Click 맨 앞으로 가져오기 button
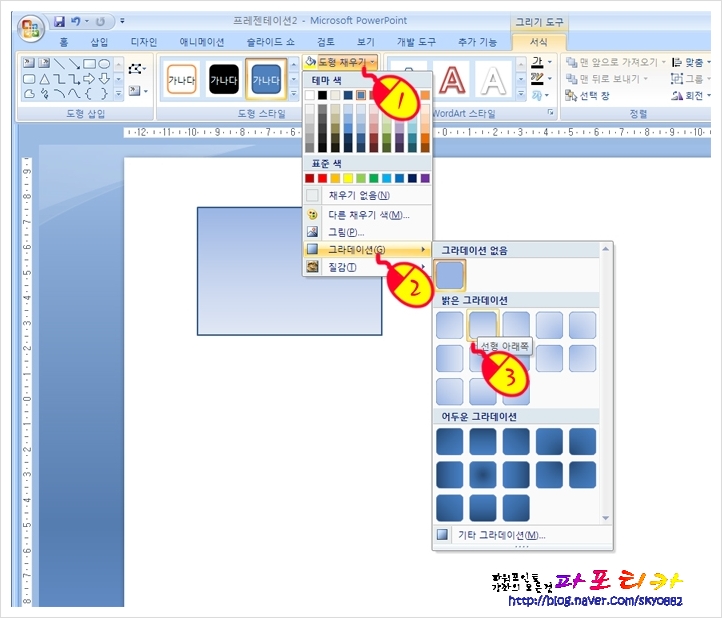722x618 pixels. click(616, 62)
